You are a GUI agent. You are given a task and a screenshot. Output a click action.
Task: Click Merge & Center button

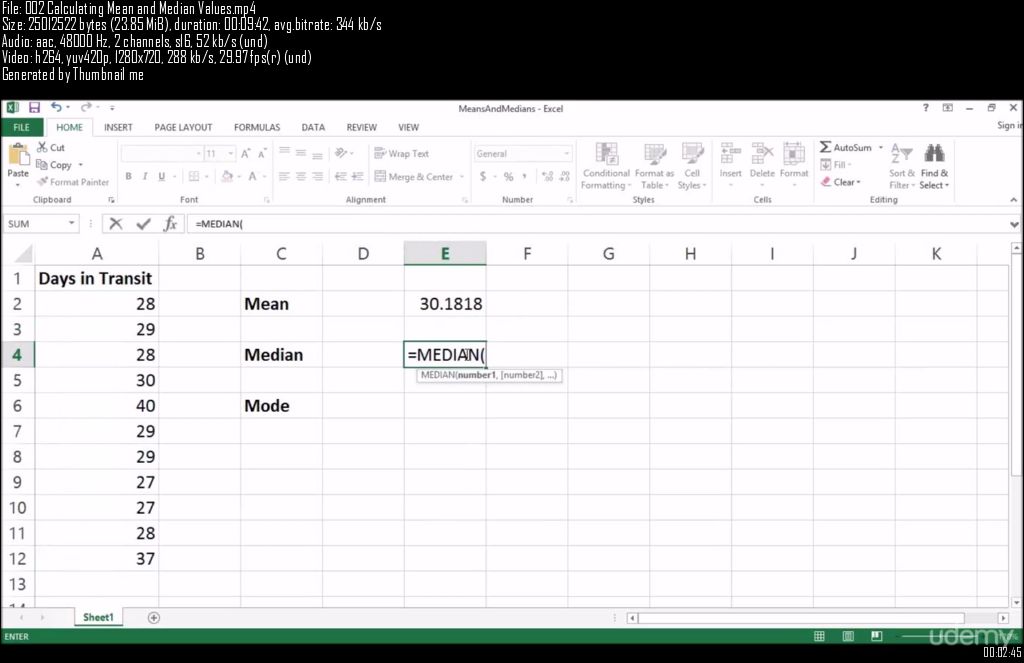coord(413,176)
